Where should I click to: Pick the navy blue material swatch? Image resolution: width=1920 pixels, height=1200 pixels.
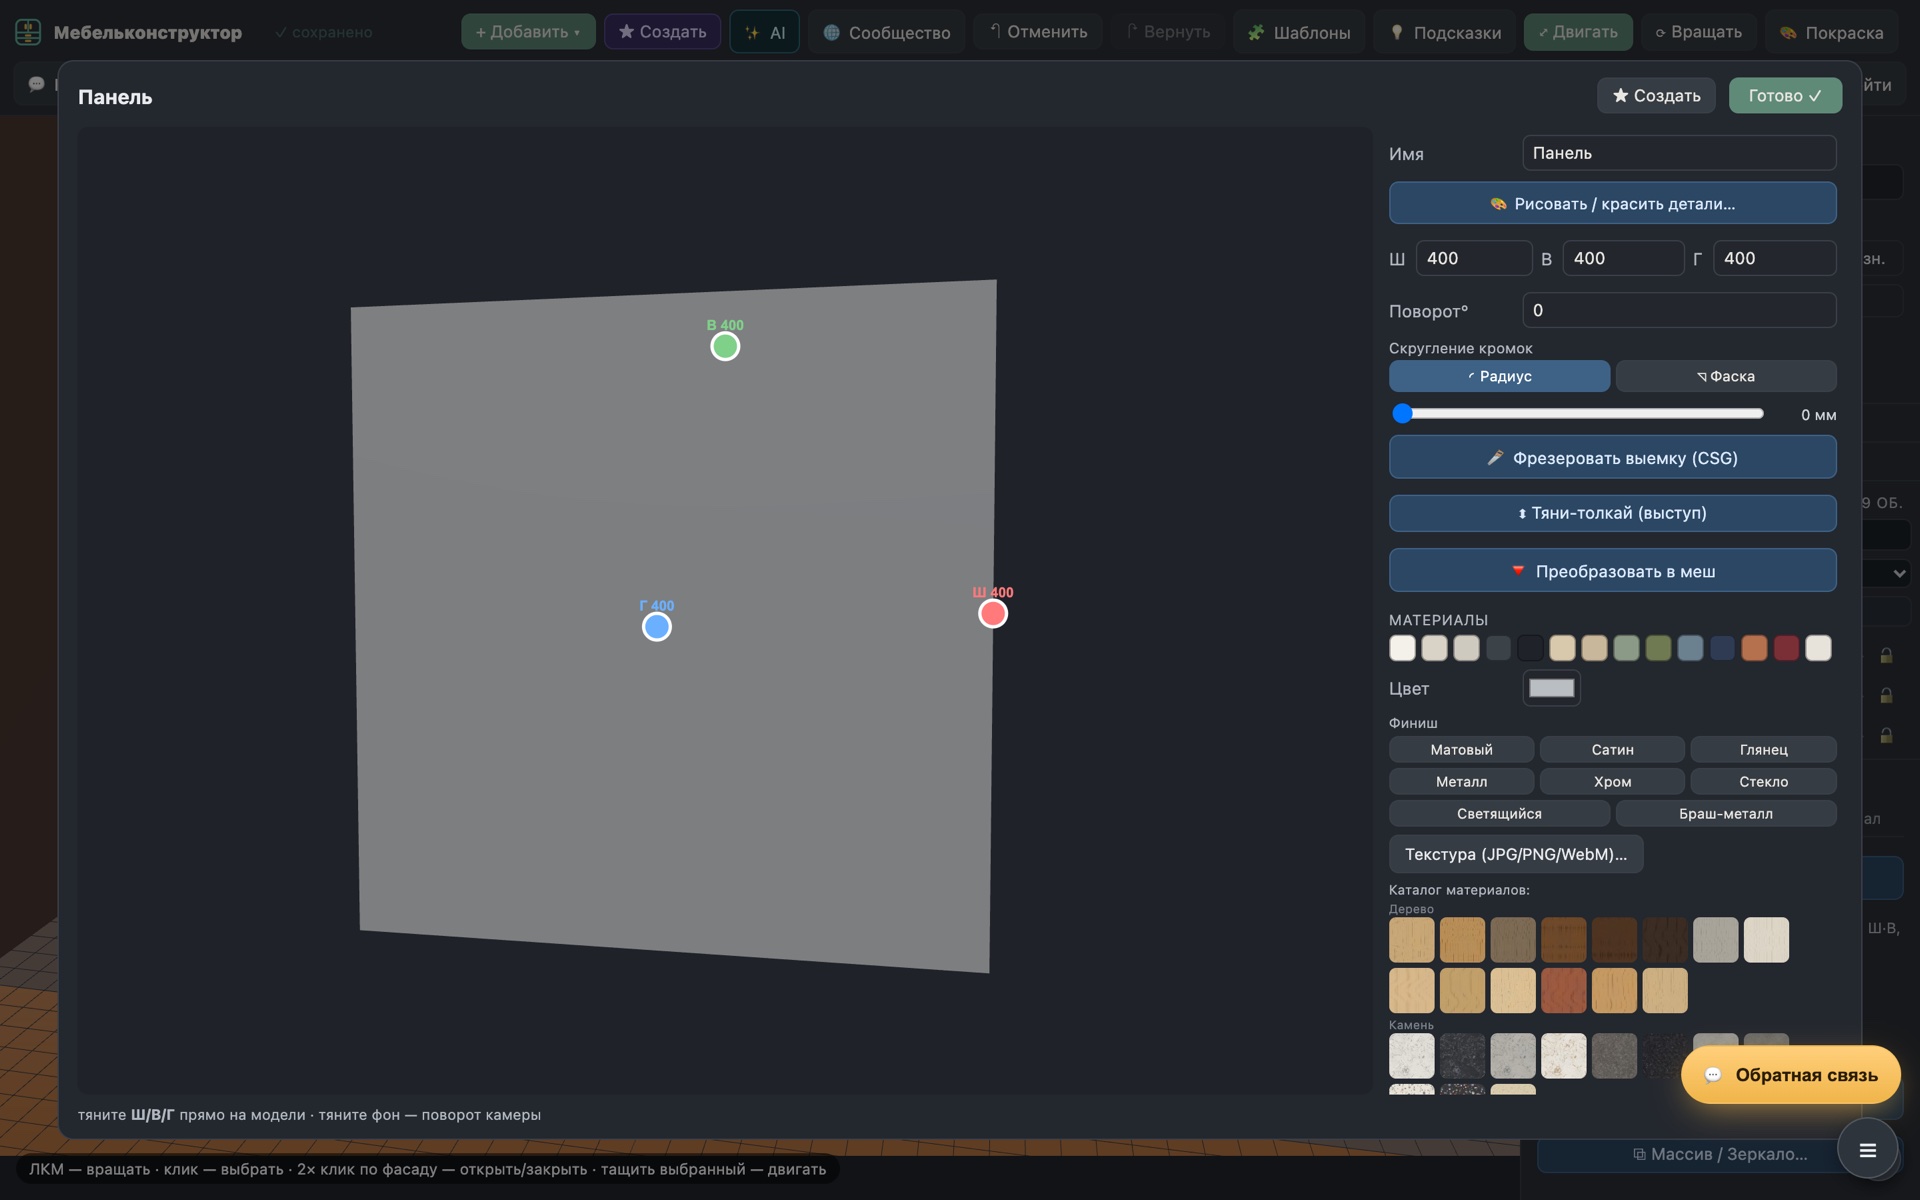click(1722, 648)
